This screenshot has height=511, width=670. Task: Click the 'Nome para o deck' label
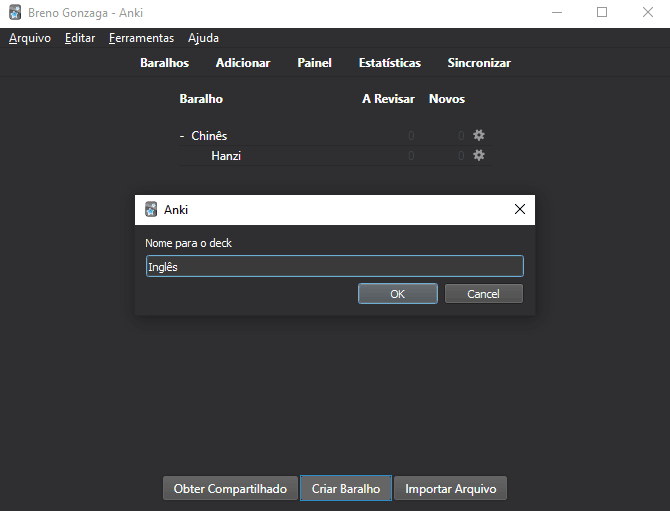[x=188, y=243]
